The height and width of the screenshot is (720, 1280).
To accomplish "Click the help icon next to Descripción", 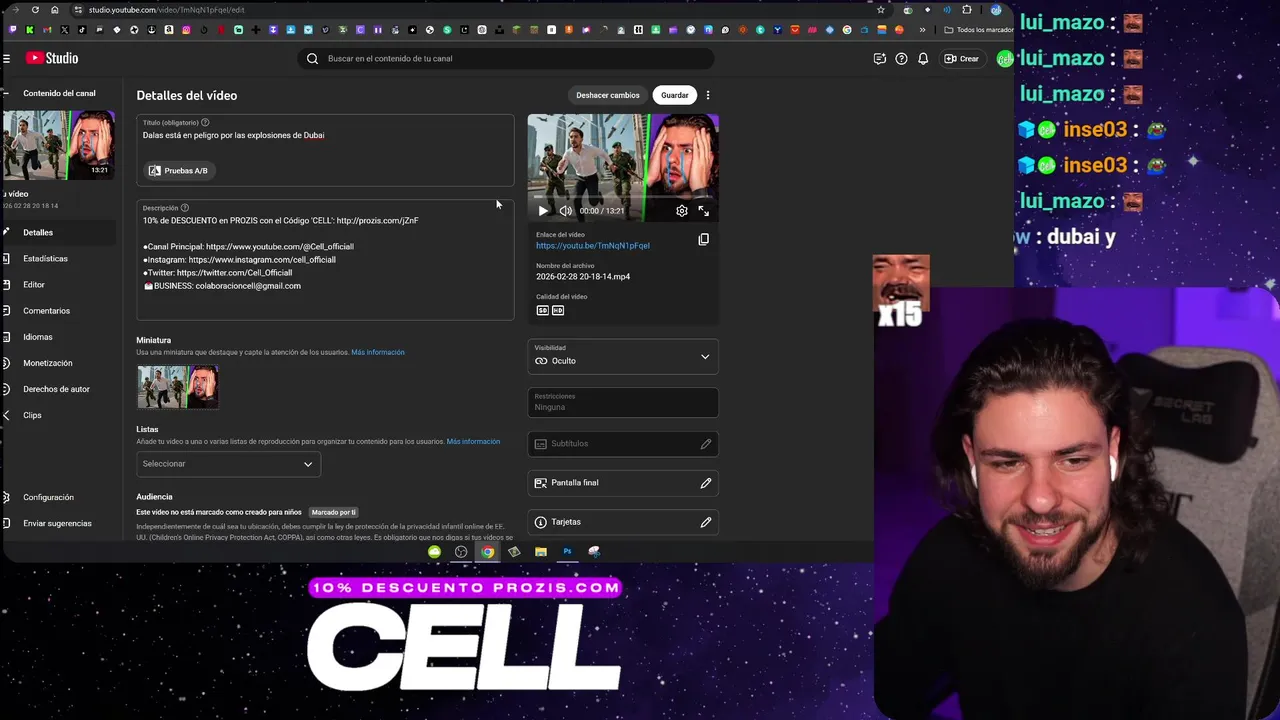I will tap(184, 208).
